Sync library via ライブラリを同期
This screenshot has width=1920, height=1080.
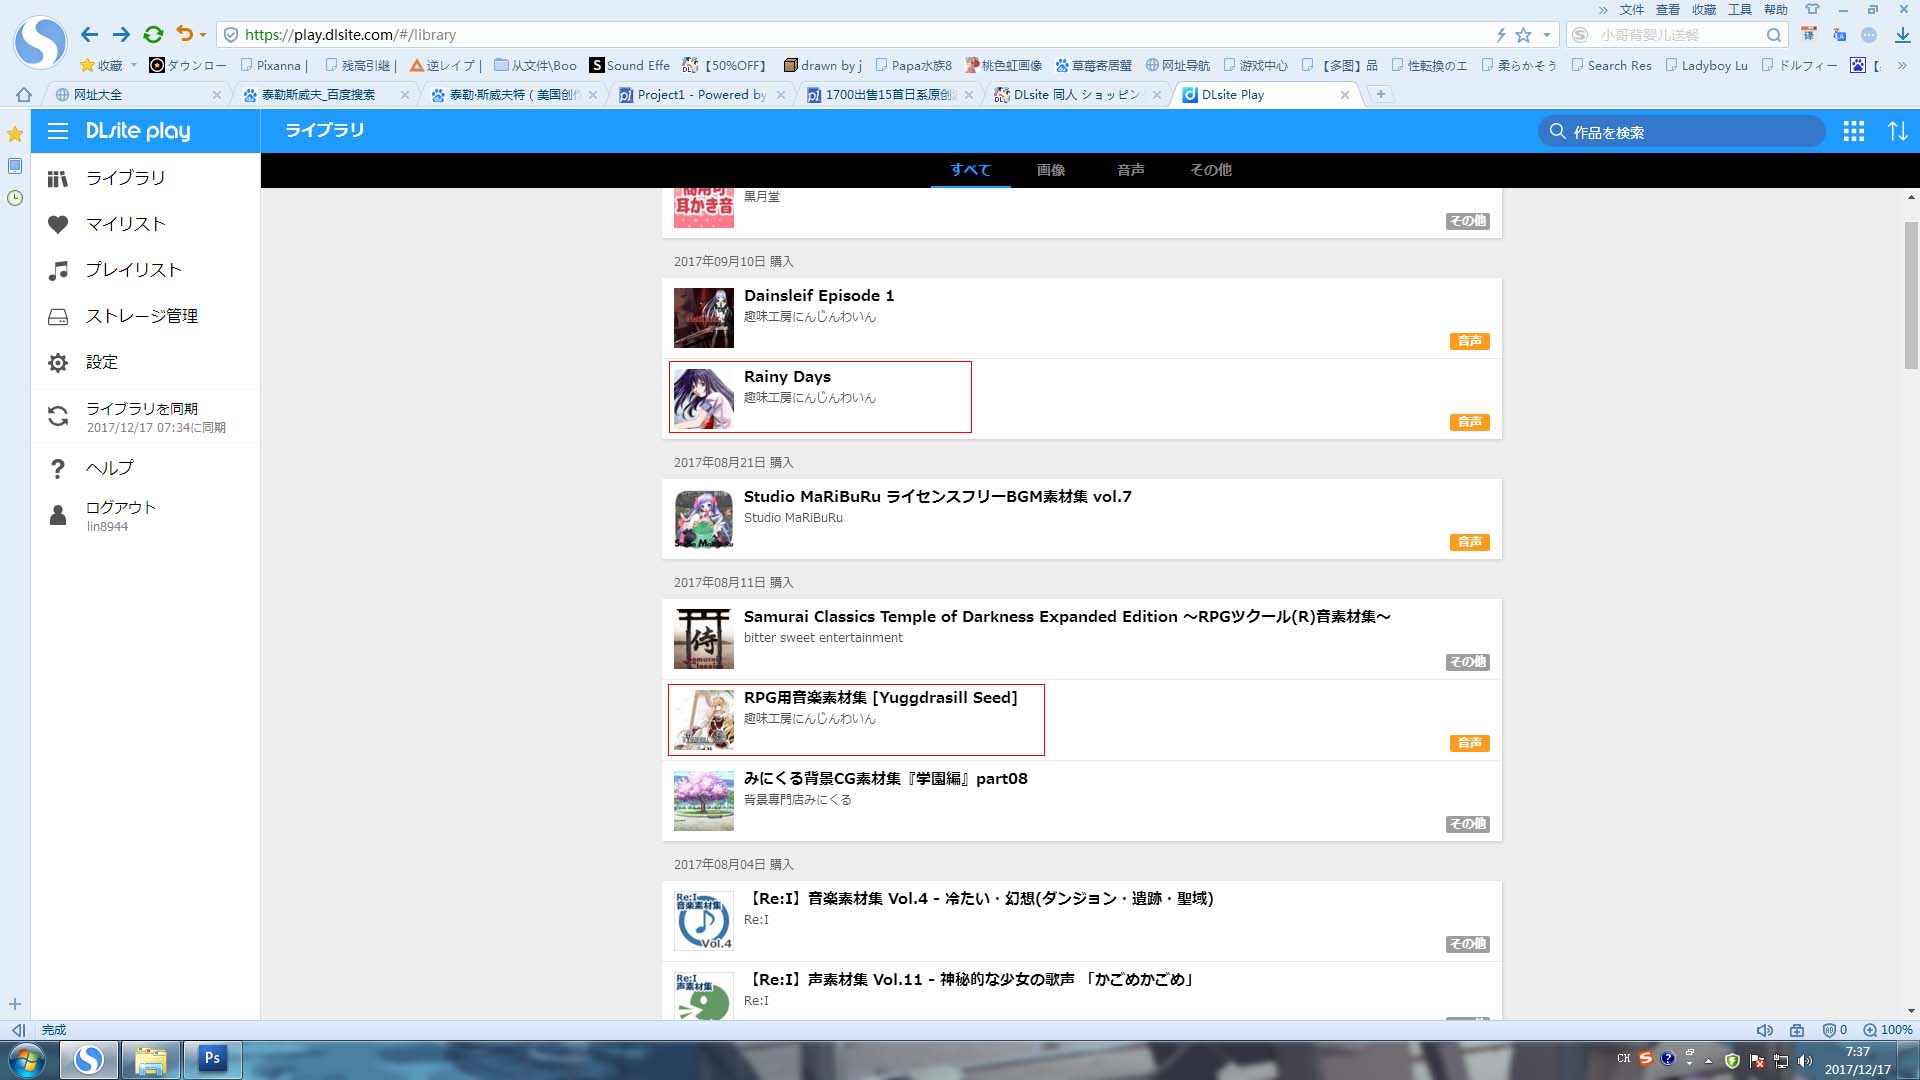tap(145, 417)
